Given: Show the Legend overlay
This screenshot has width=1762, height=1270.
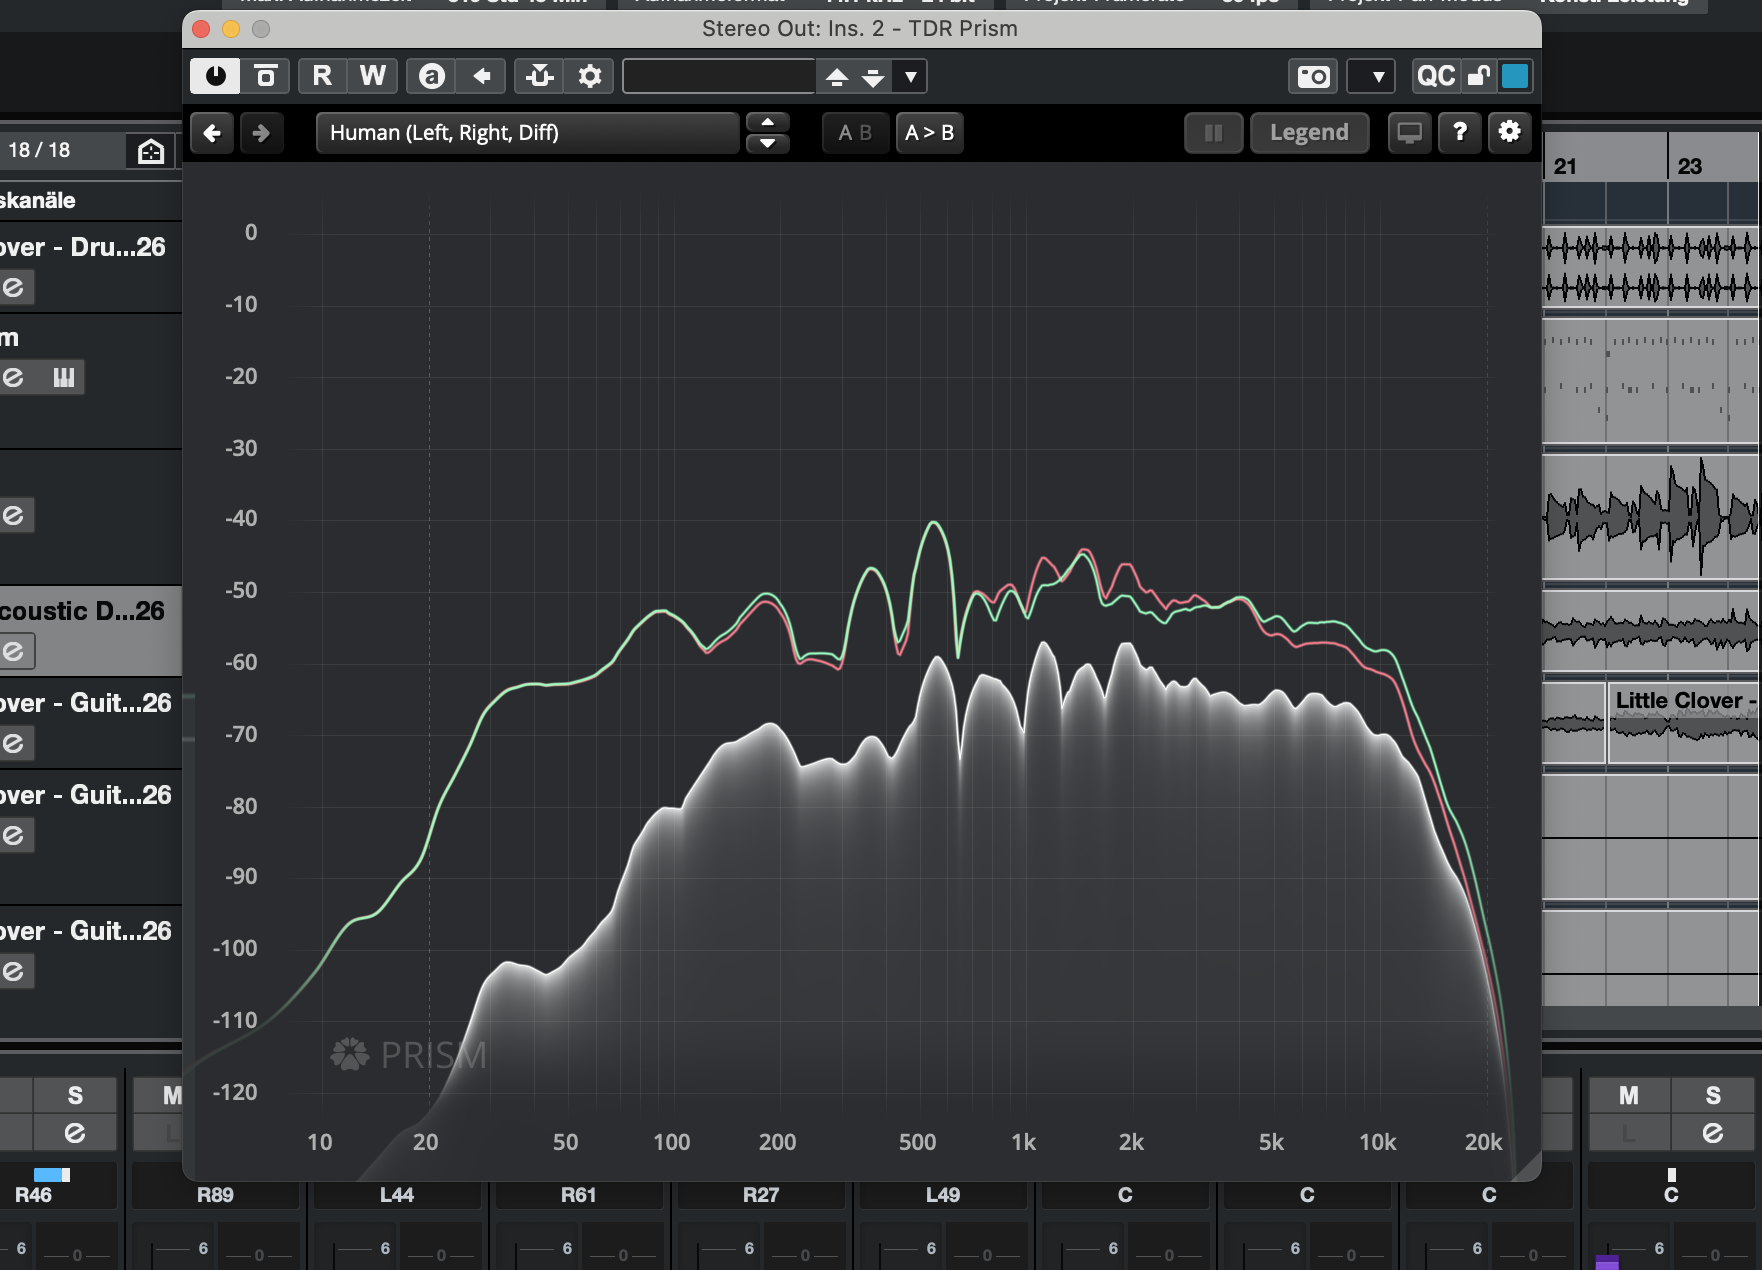Looking at the screenshot, I should click(x=1309, y=133).
